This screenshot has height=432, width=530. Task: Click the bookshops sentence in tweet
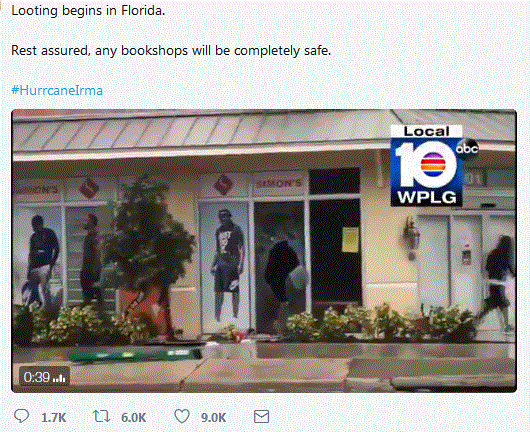171,50
